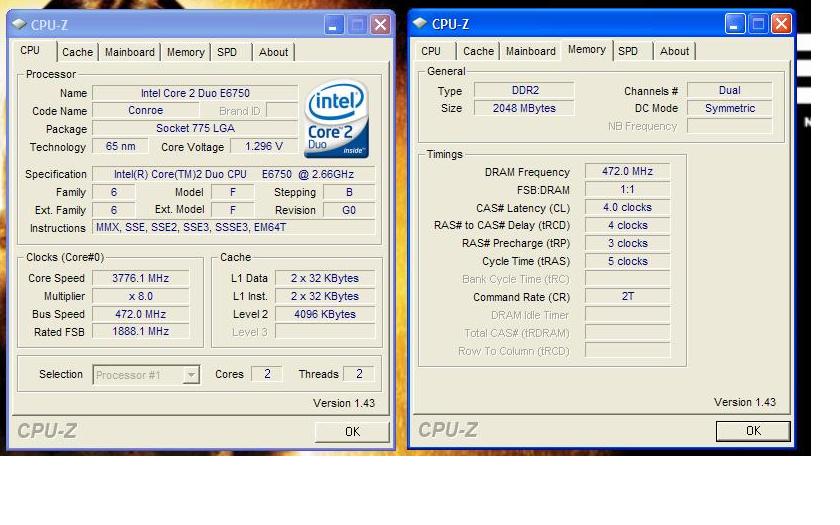The height and width of the screenshot is (525, 840).
Task: Click the DRAM Frequency value '472.0 MHz'
Action: tap(627, 171)
